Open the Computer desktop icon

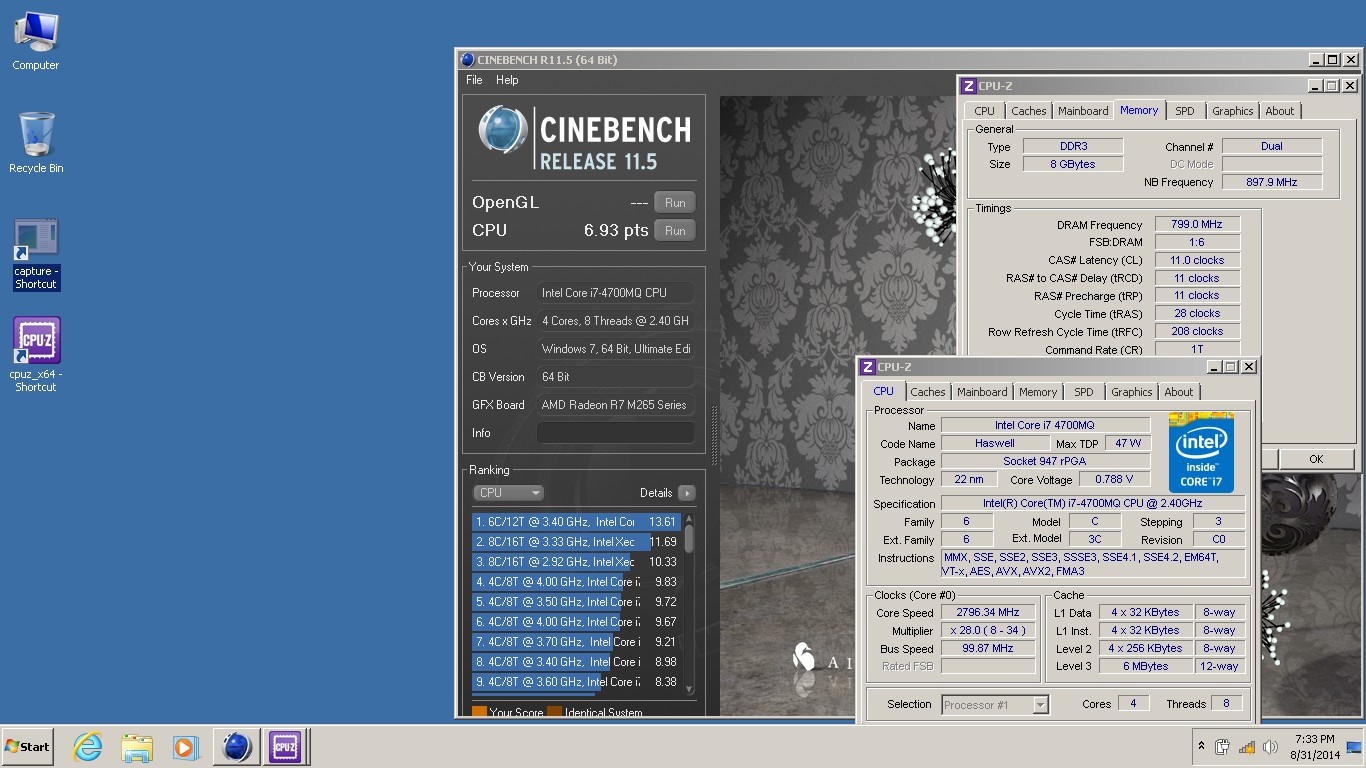[x=36, y=42]
